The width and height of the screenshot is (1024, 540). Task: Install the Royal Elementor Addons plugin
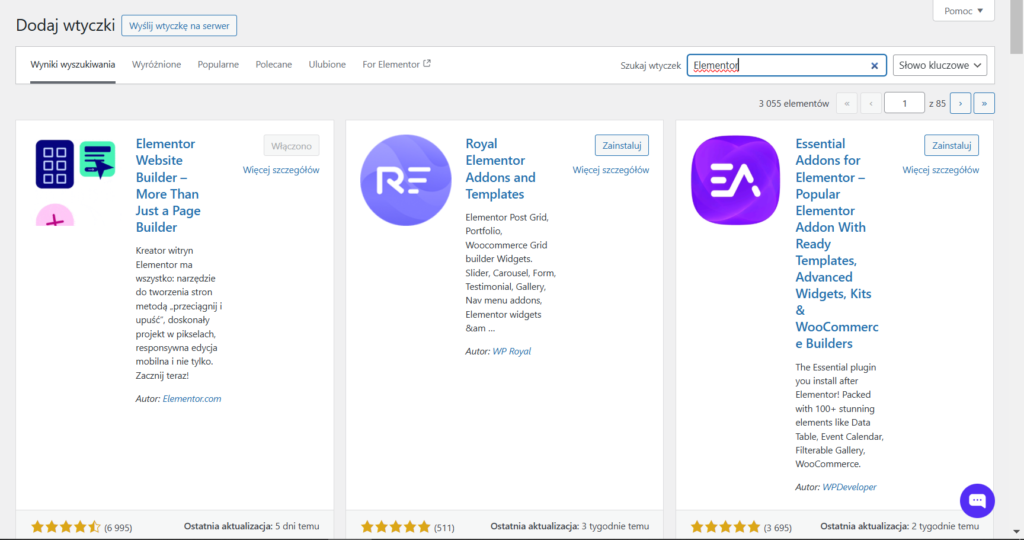(622, 146)
